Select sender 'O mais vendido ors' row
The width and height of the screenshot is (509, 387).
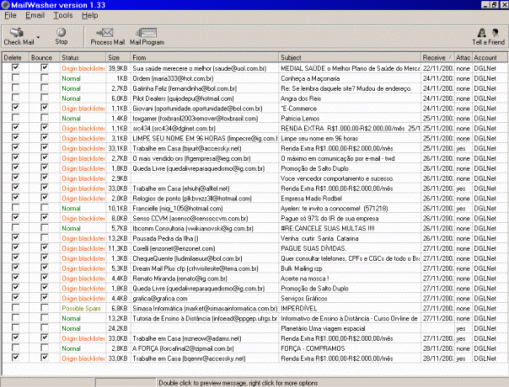192,158
